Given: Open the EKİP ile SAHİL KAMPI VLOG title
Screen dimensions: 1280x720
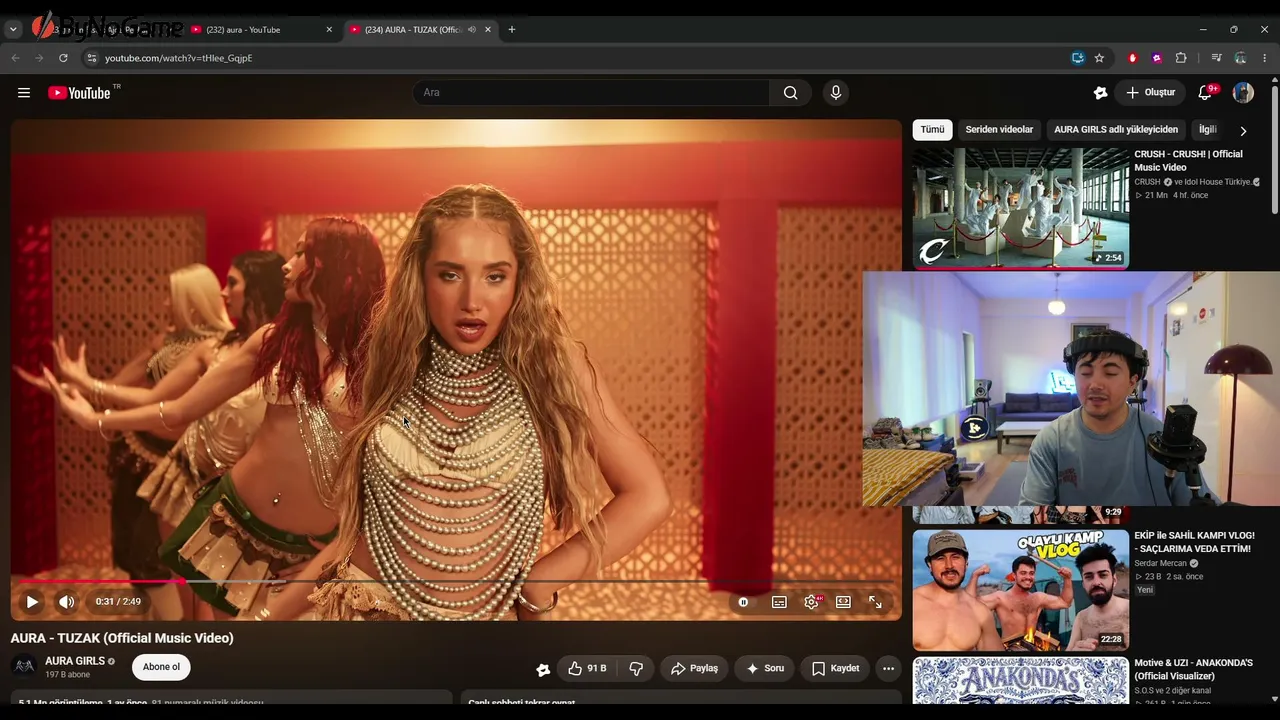Looking at the screenshot, I should [1194, 542].
